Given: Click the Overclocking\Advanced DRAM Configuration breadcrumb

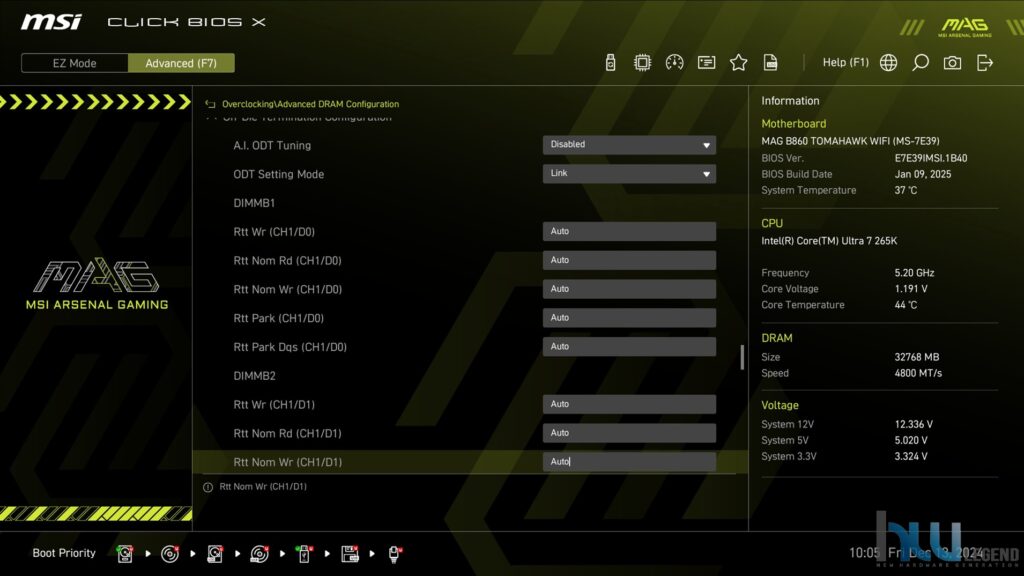Looking at the screenshot, I should [x=310, y=104].
